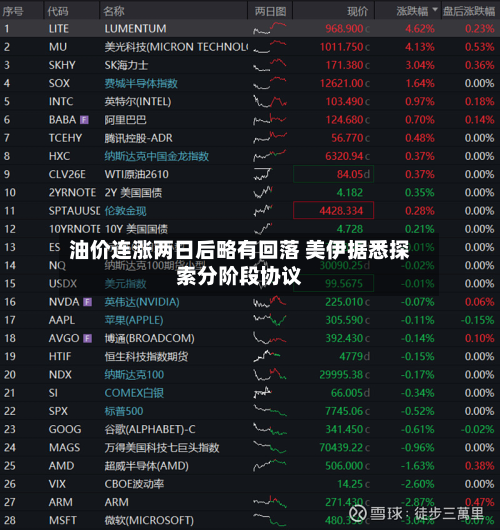
Task: Click the 恒生科技指数期货 name
Action: pos(146,356)
